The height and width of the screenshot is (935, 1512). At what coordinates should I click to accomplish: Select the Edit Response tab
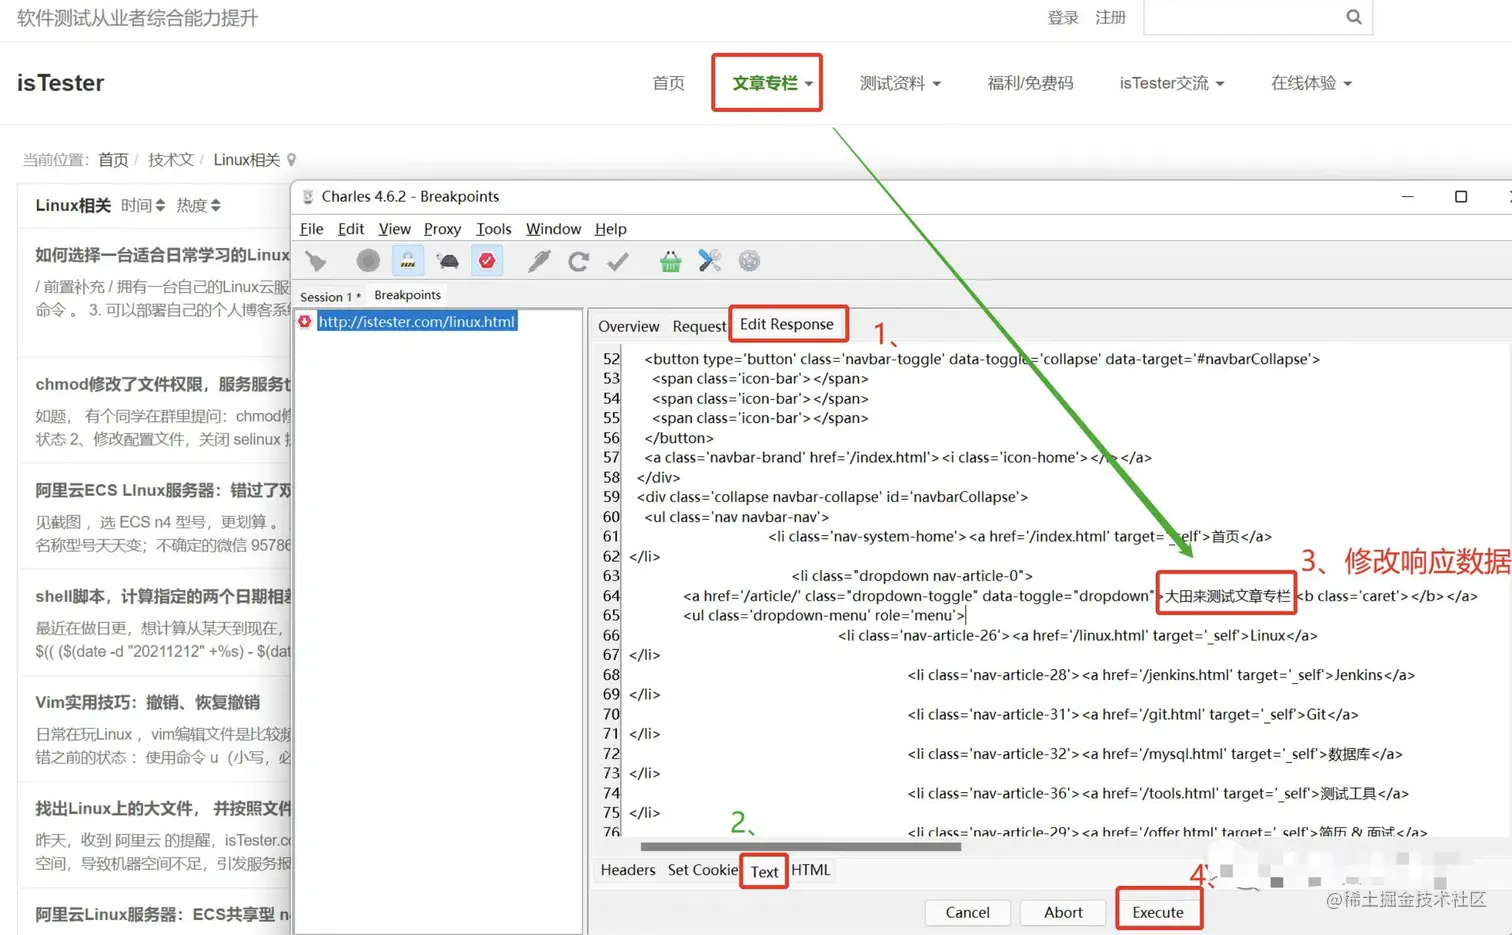pos(787,324)
